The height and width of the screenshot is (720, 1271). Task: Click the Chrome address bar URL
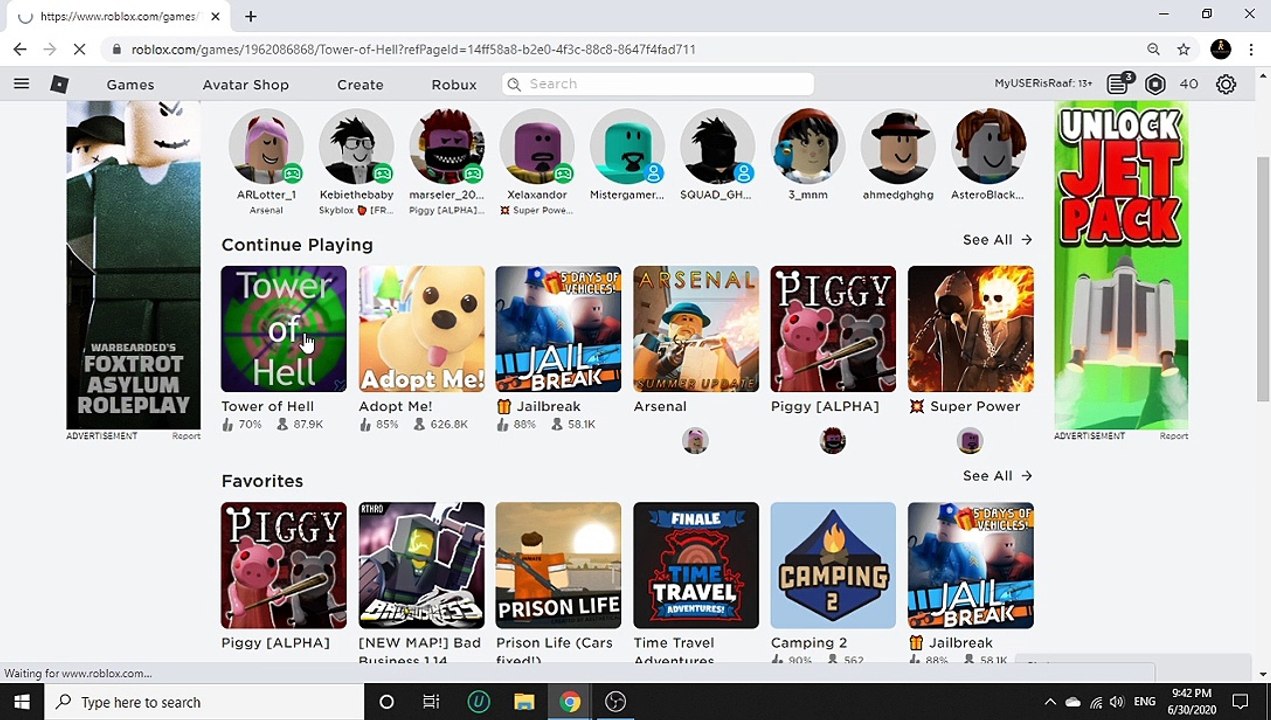click(414, 49)
